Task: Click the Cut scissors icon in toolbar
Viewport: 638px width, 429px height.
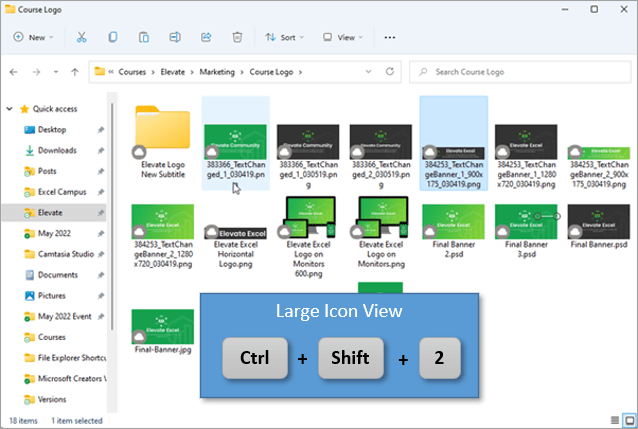Action: click(82, 37)
